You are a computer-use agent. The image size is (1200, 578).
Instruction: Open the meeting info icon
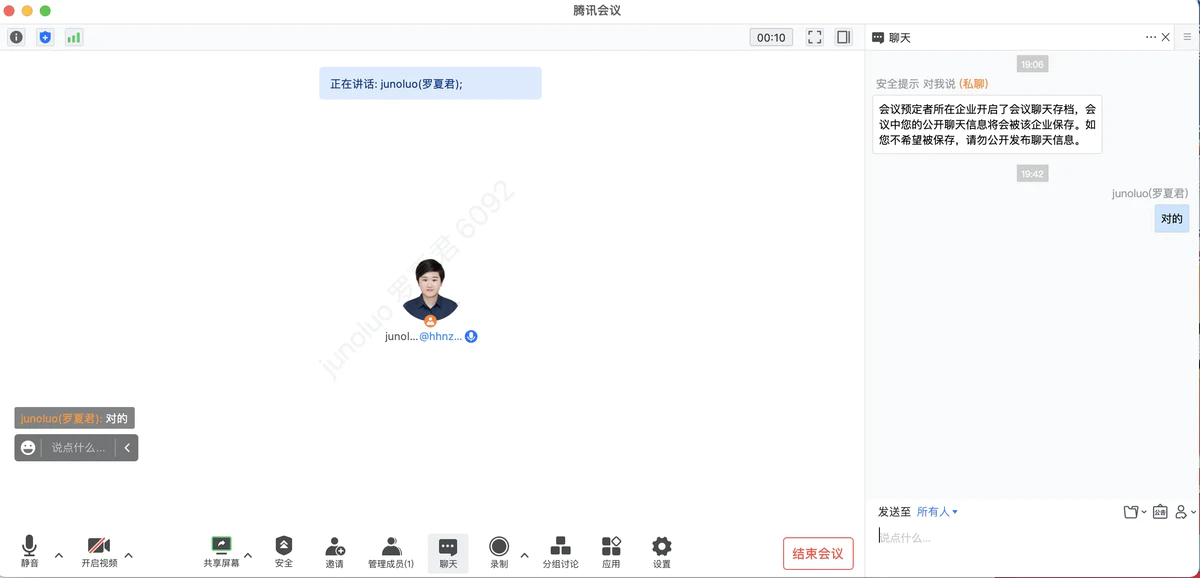16,37
